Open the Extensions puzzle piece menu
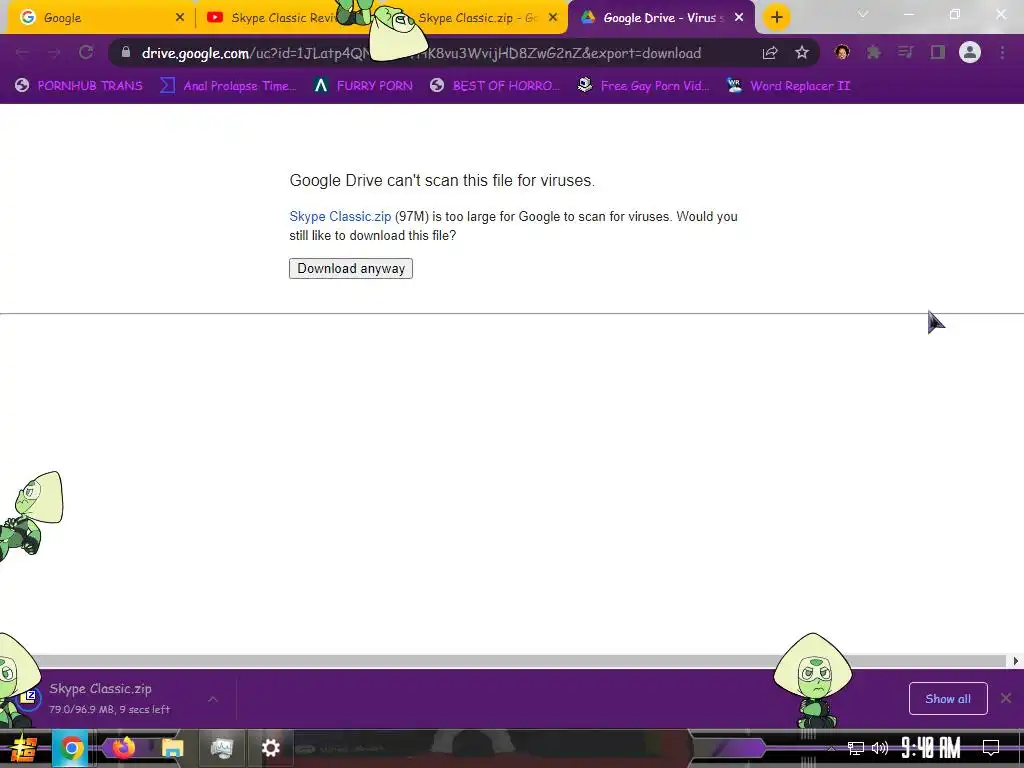 [x=873, y=52]
